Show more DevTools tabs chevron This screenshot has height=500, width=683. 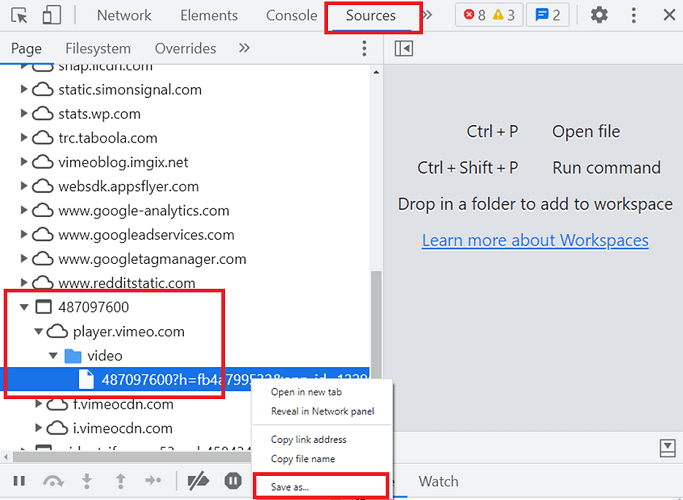[428, 16]
